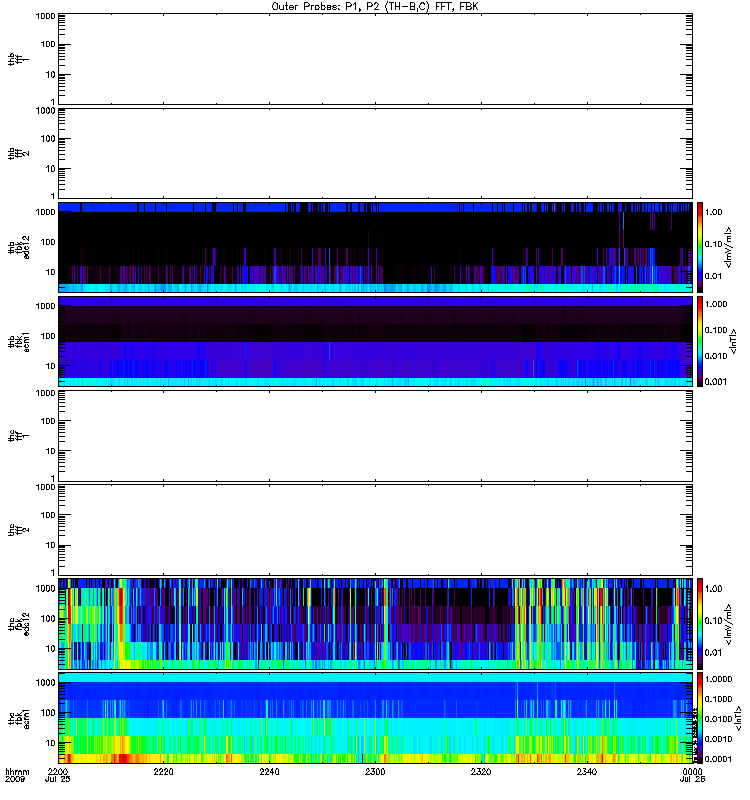Click inside the thb fbk scm1 spectrogram
750x800 pixels.
click(x=376, y=342)
